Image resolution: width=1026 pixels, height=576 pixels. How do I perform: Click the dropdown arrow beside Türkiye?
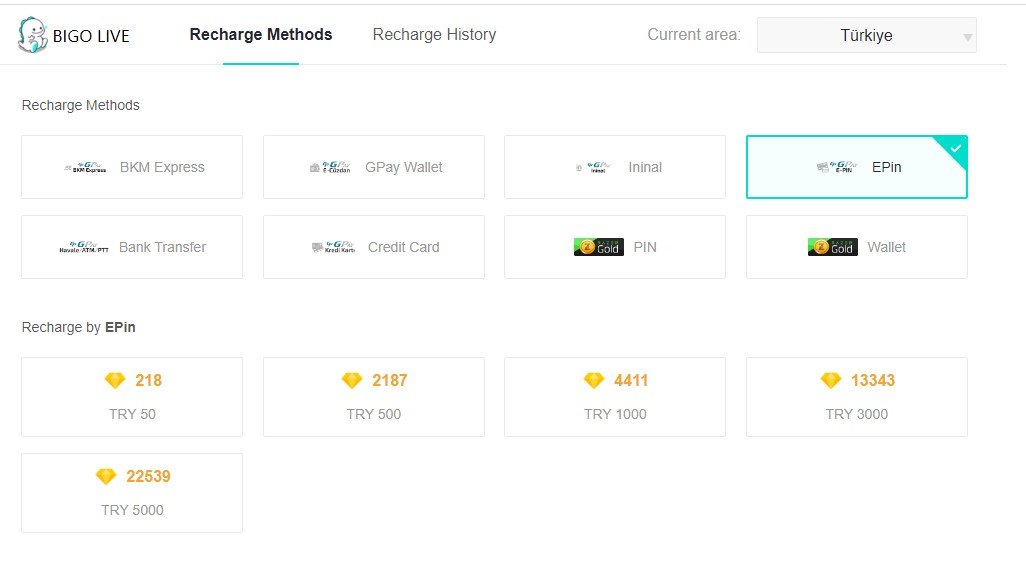click(x=967, y=37)
